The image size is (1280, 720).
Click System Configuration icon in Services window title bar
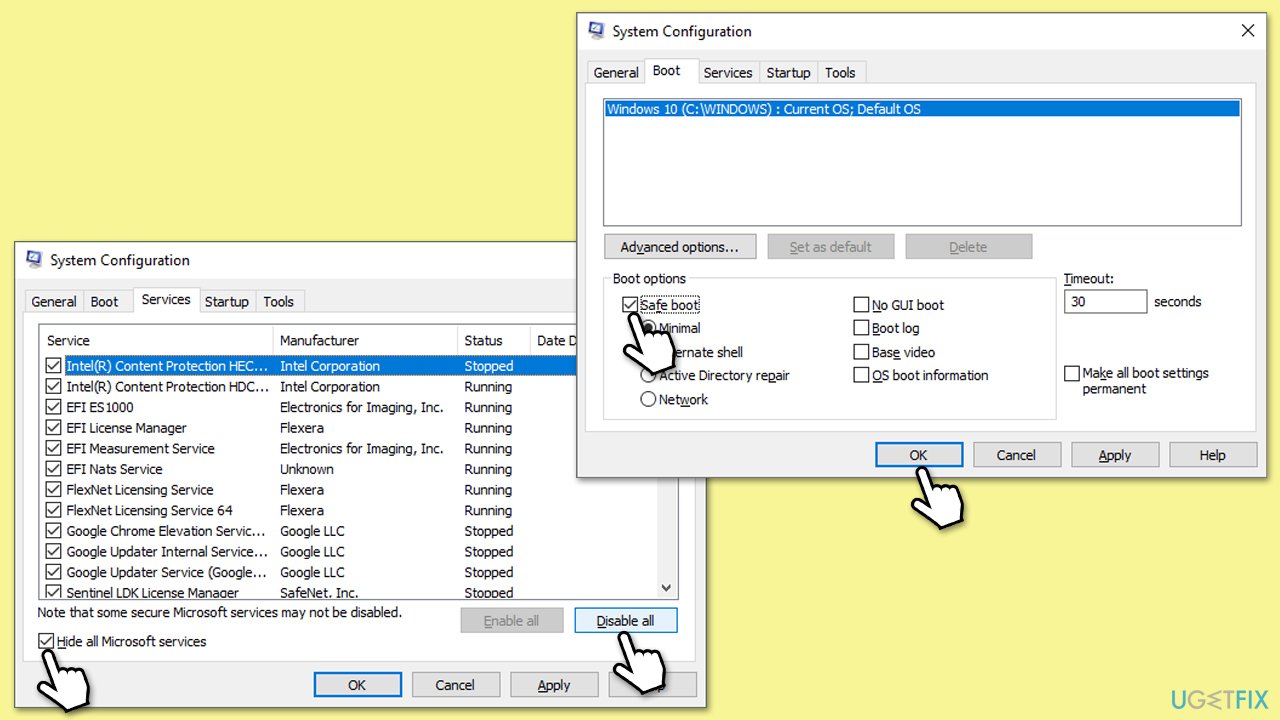35,260
